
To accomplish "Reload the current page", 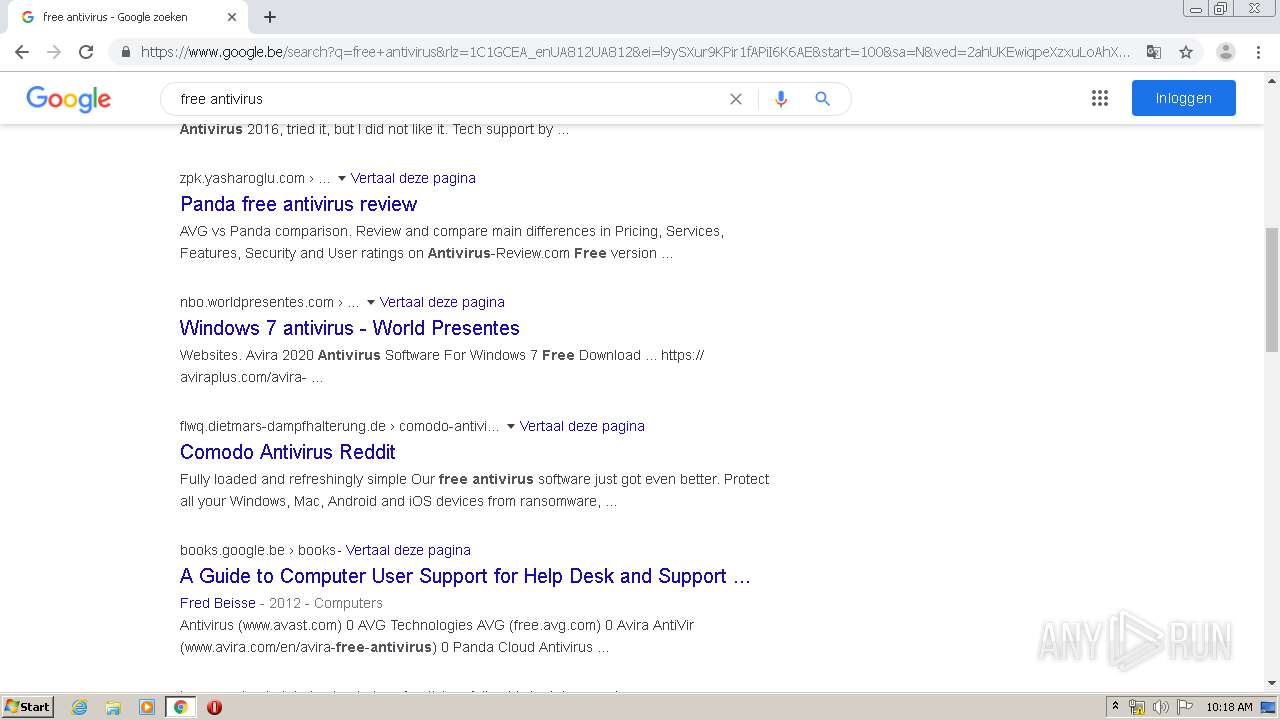I will click(86, 52).
